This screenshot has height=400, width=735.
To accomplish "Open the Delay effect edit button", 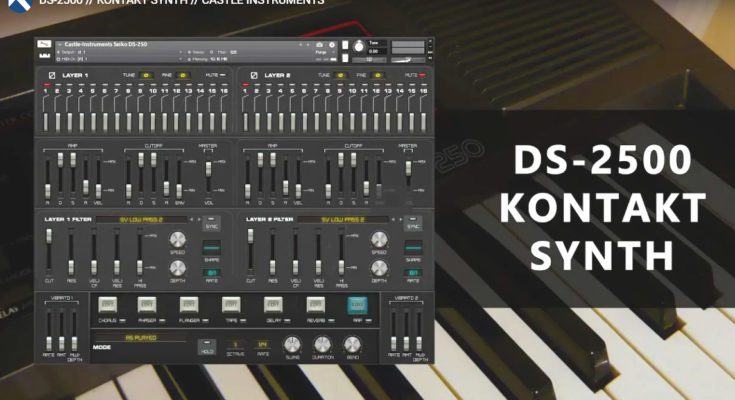I will [274, 305].
